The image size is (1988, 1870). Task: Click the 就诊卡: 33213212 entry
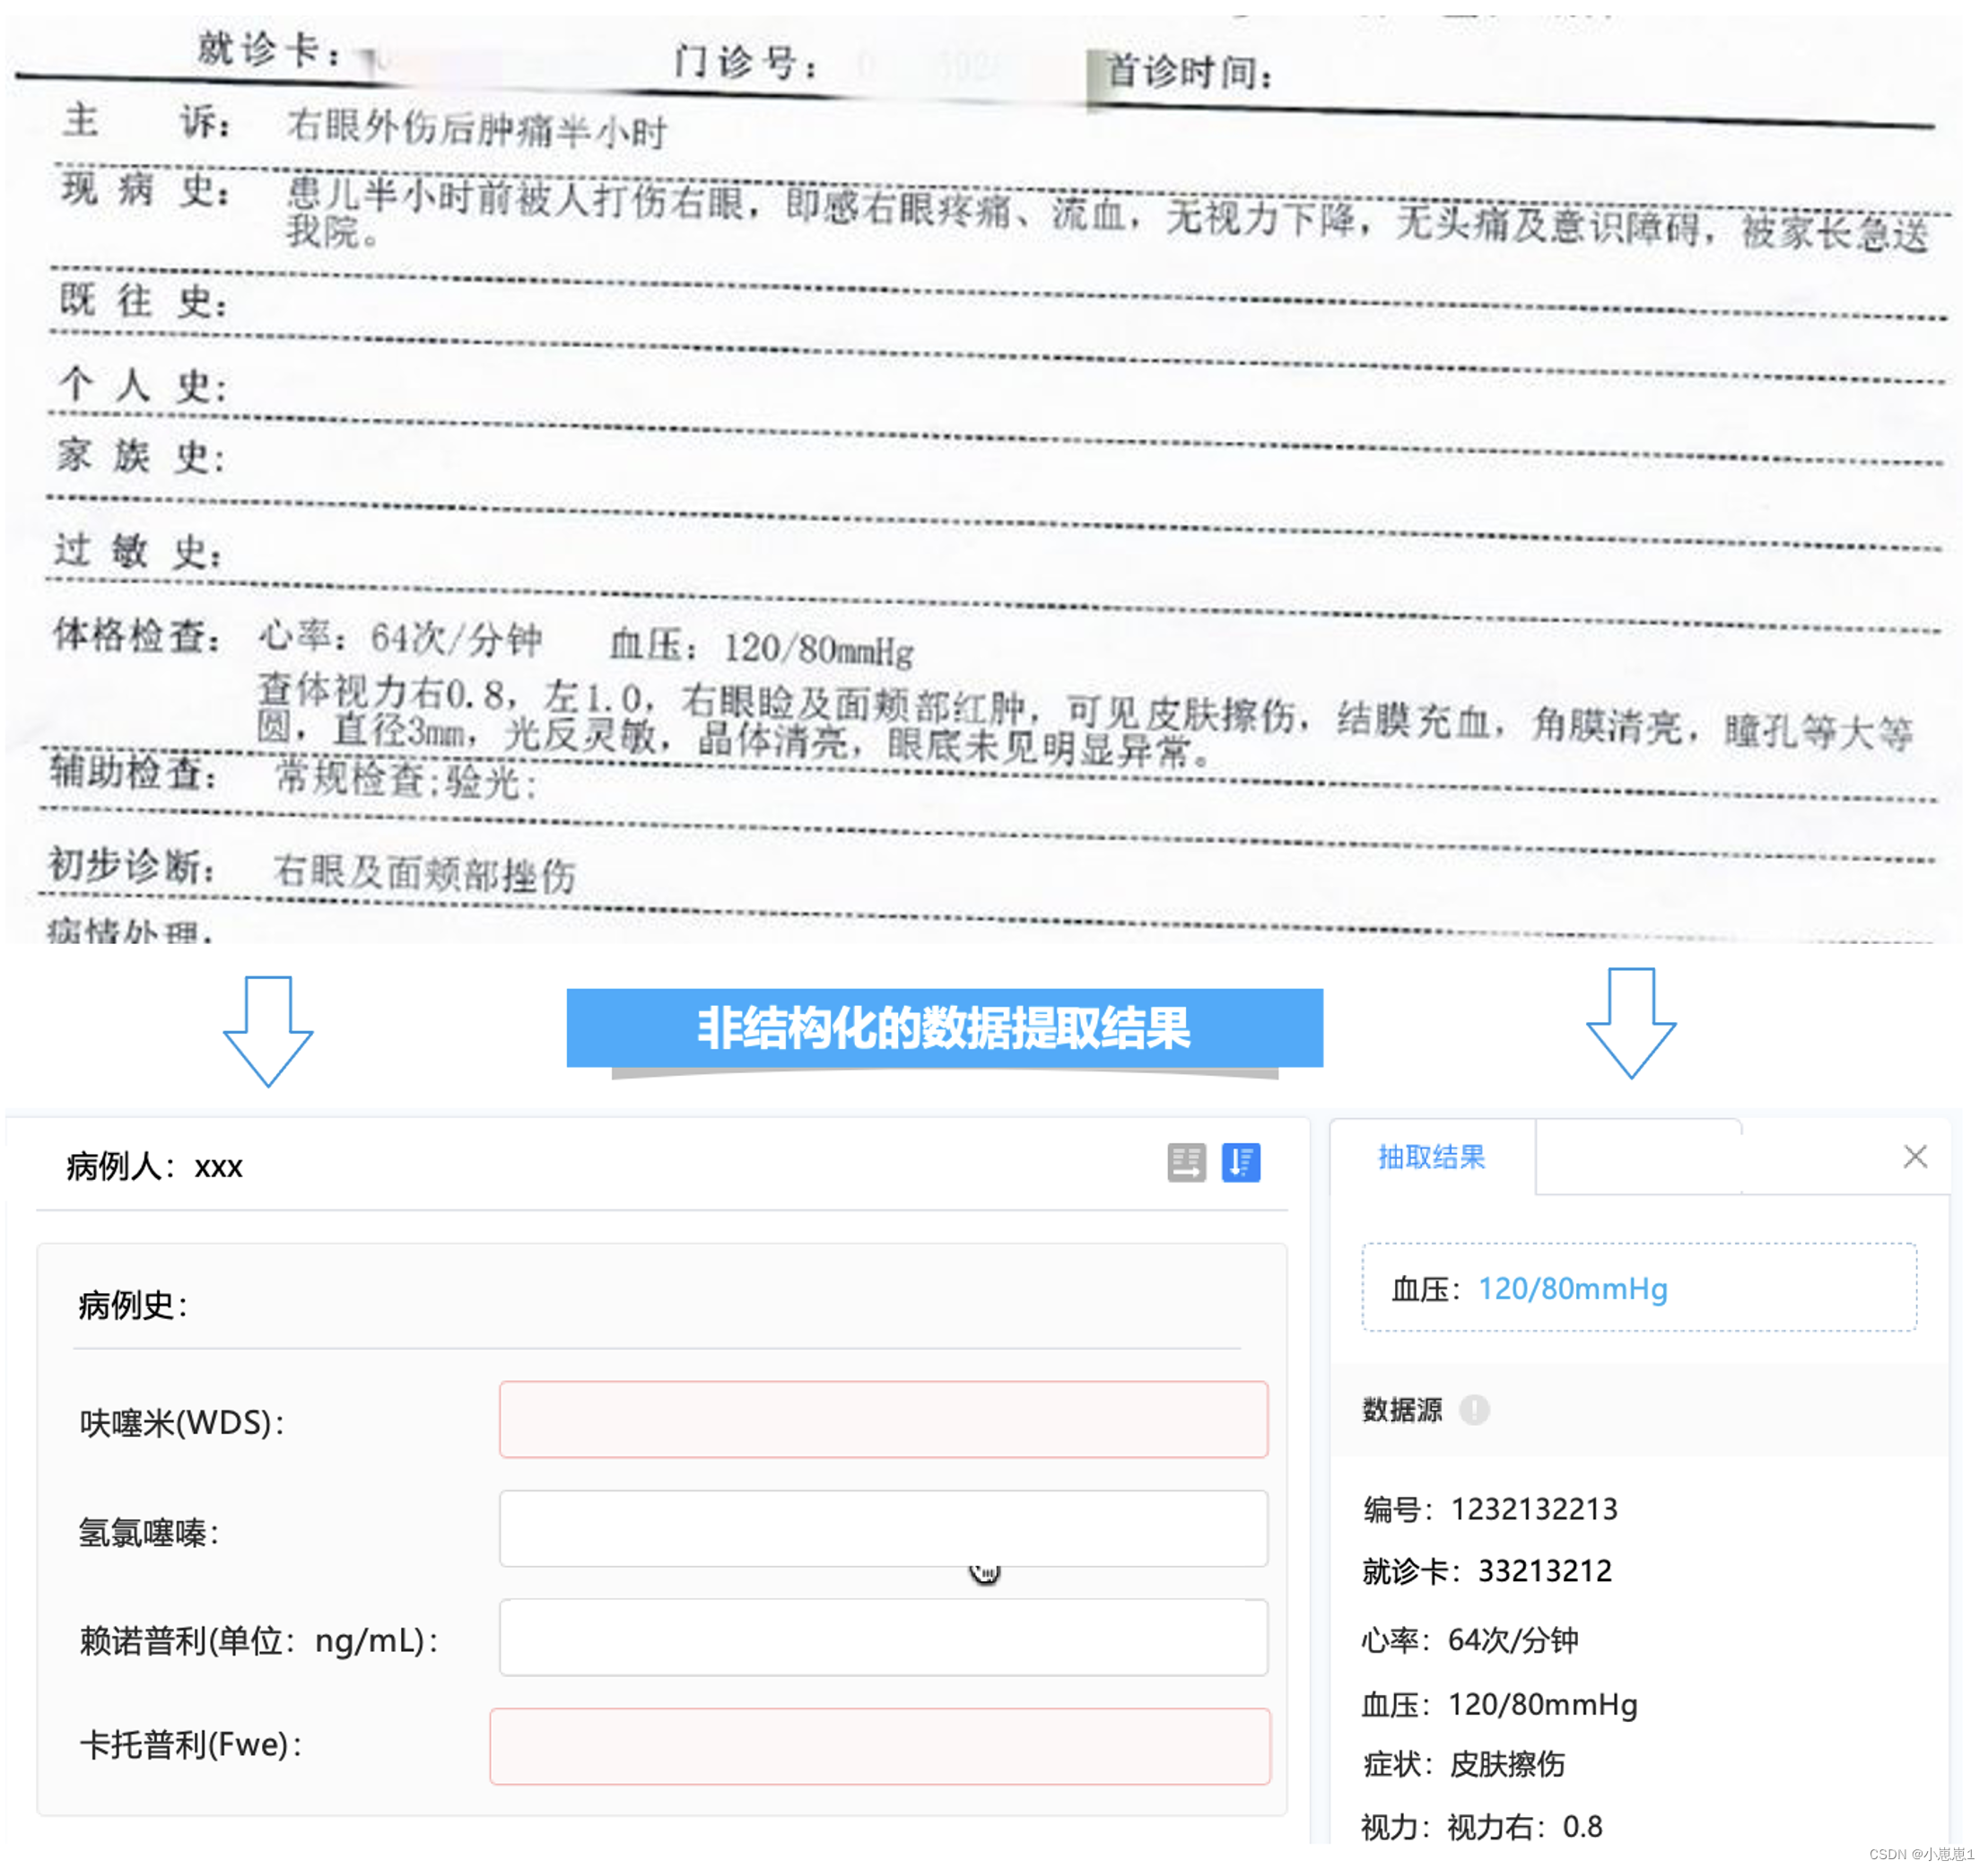[1486, 1570]
